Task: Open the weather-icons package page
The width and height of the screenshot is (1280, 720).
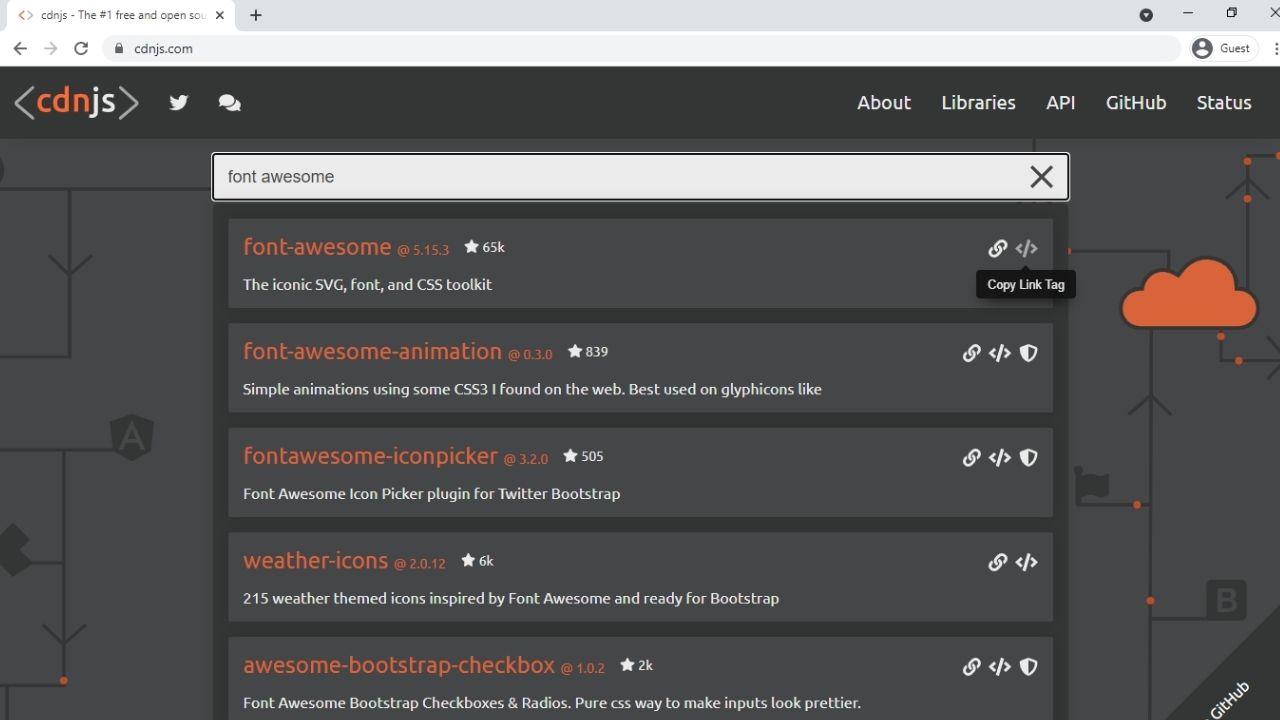Action: point(315,560)
